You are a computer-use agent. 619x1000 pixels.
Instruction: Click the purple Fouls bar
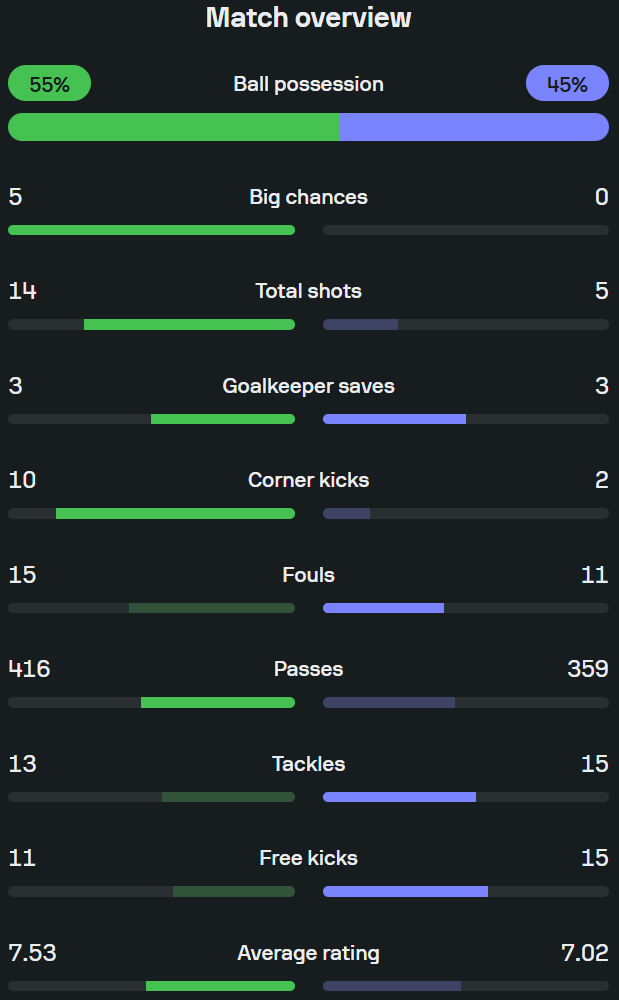[383, 608]
